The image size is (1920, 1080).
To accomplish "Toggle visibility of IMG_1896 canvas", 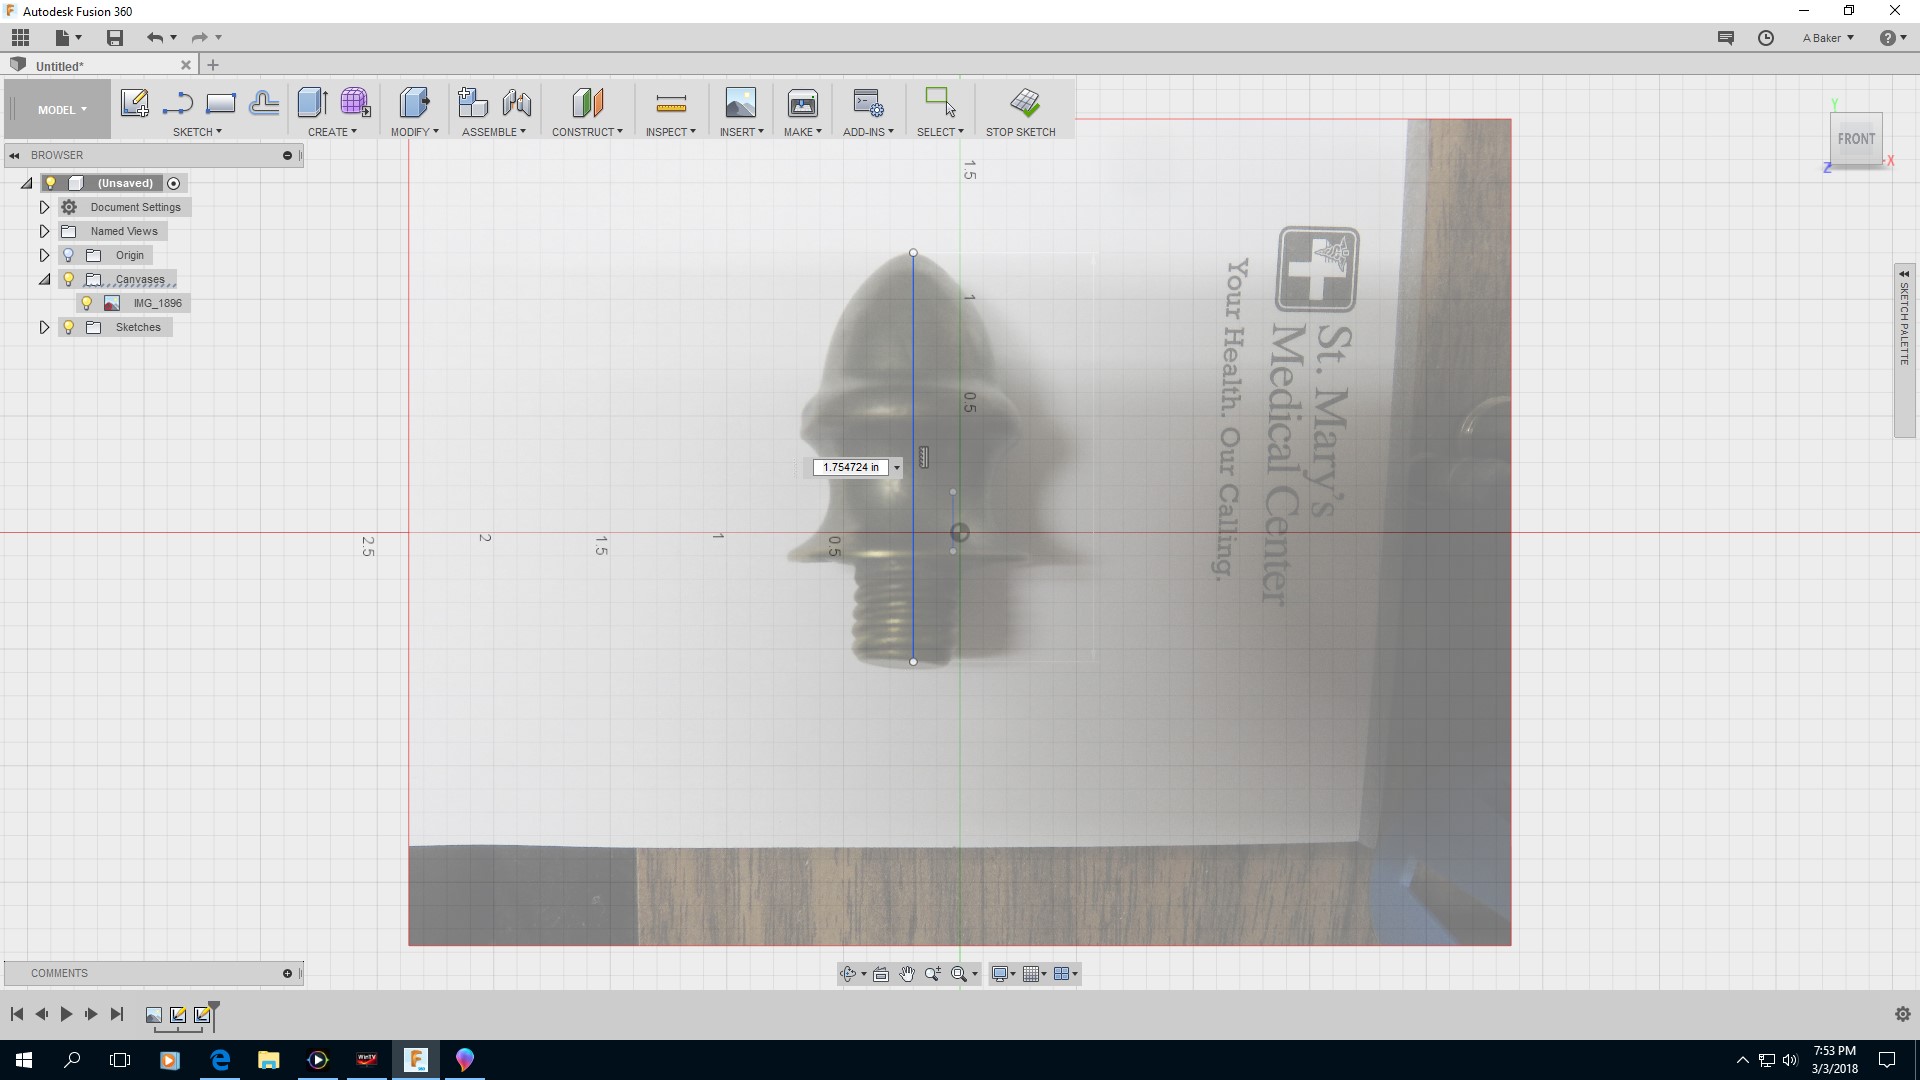I will pos(87,303).
